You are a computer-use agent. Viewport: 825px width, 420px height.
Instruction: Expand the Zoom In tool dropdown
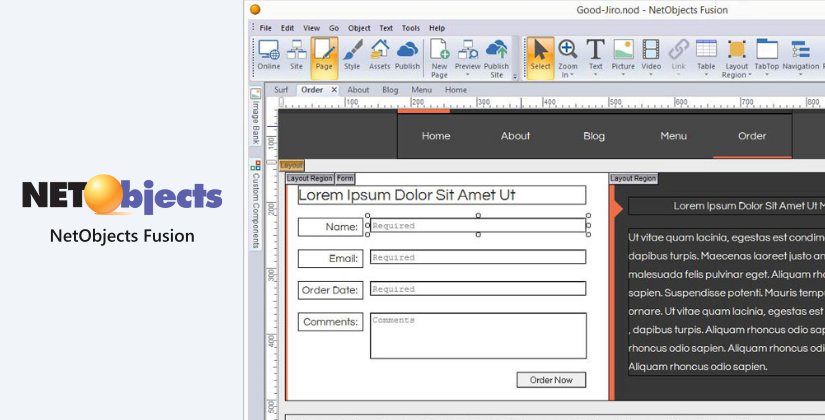point(567,75)
